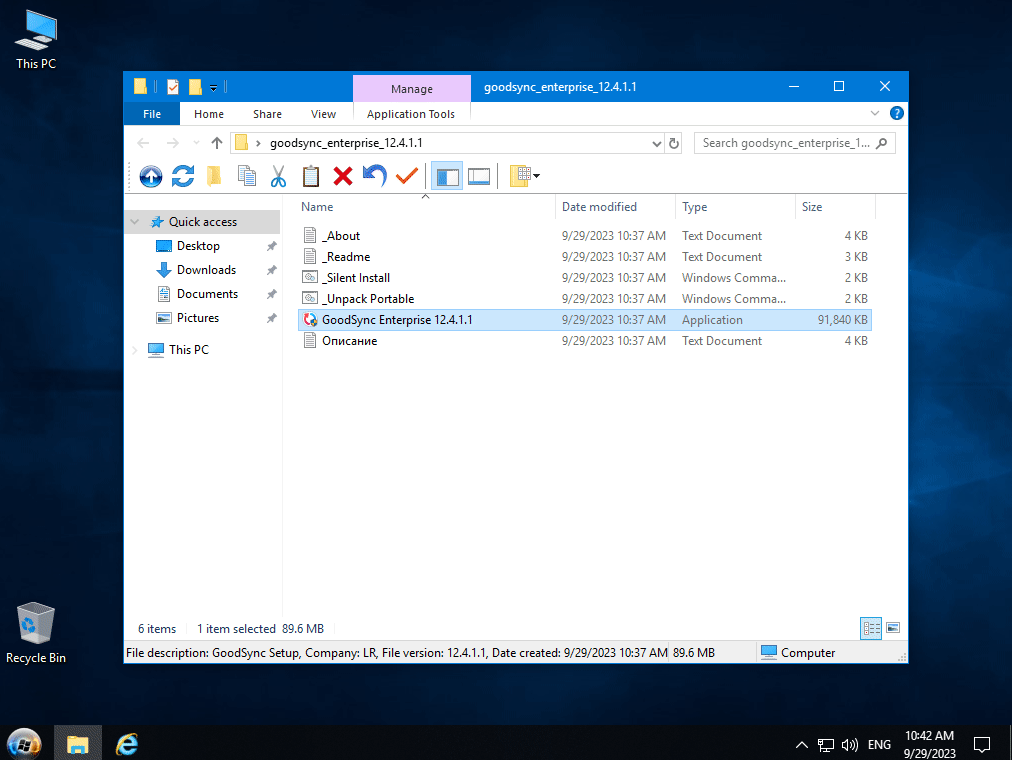
Task: Open the Application Tools ribbon tab
Action: pyautogui.click(x=410, y=114)
